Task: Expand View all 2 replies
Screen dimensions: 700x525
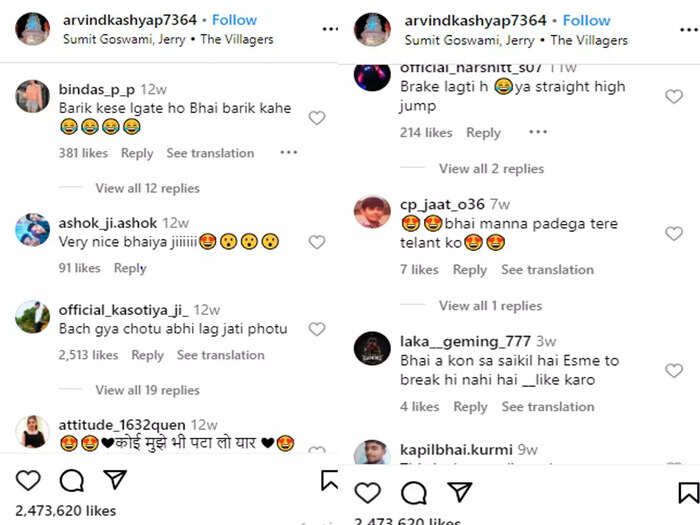Action: coord(492,169)
